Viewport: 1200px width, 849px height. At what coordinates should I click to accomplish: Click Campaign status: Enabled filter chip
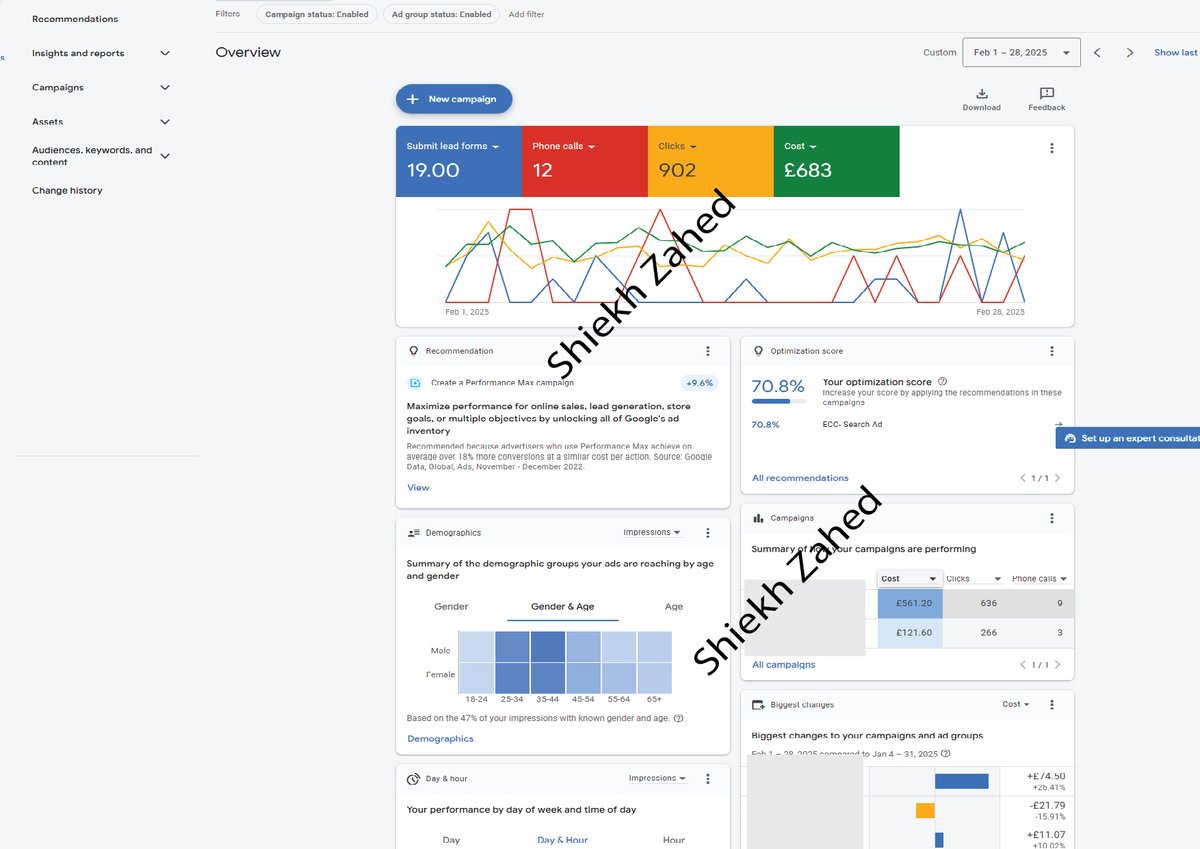(x=317, y=15)
